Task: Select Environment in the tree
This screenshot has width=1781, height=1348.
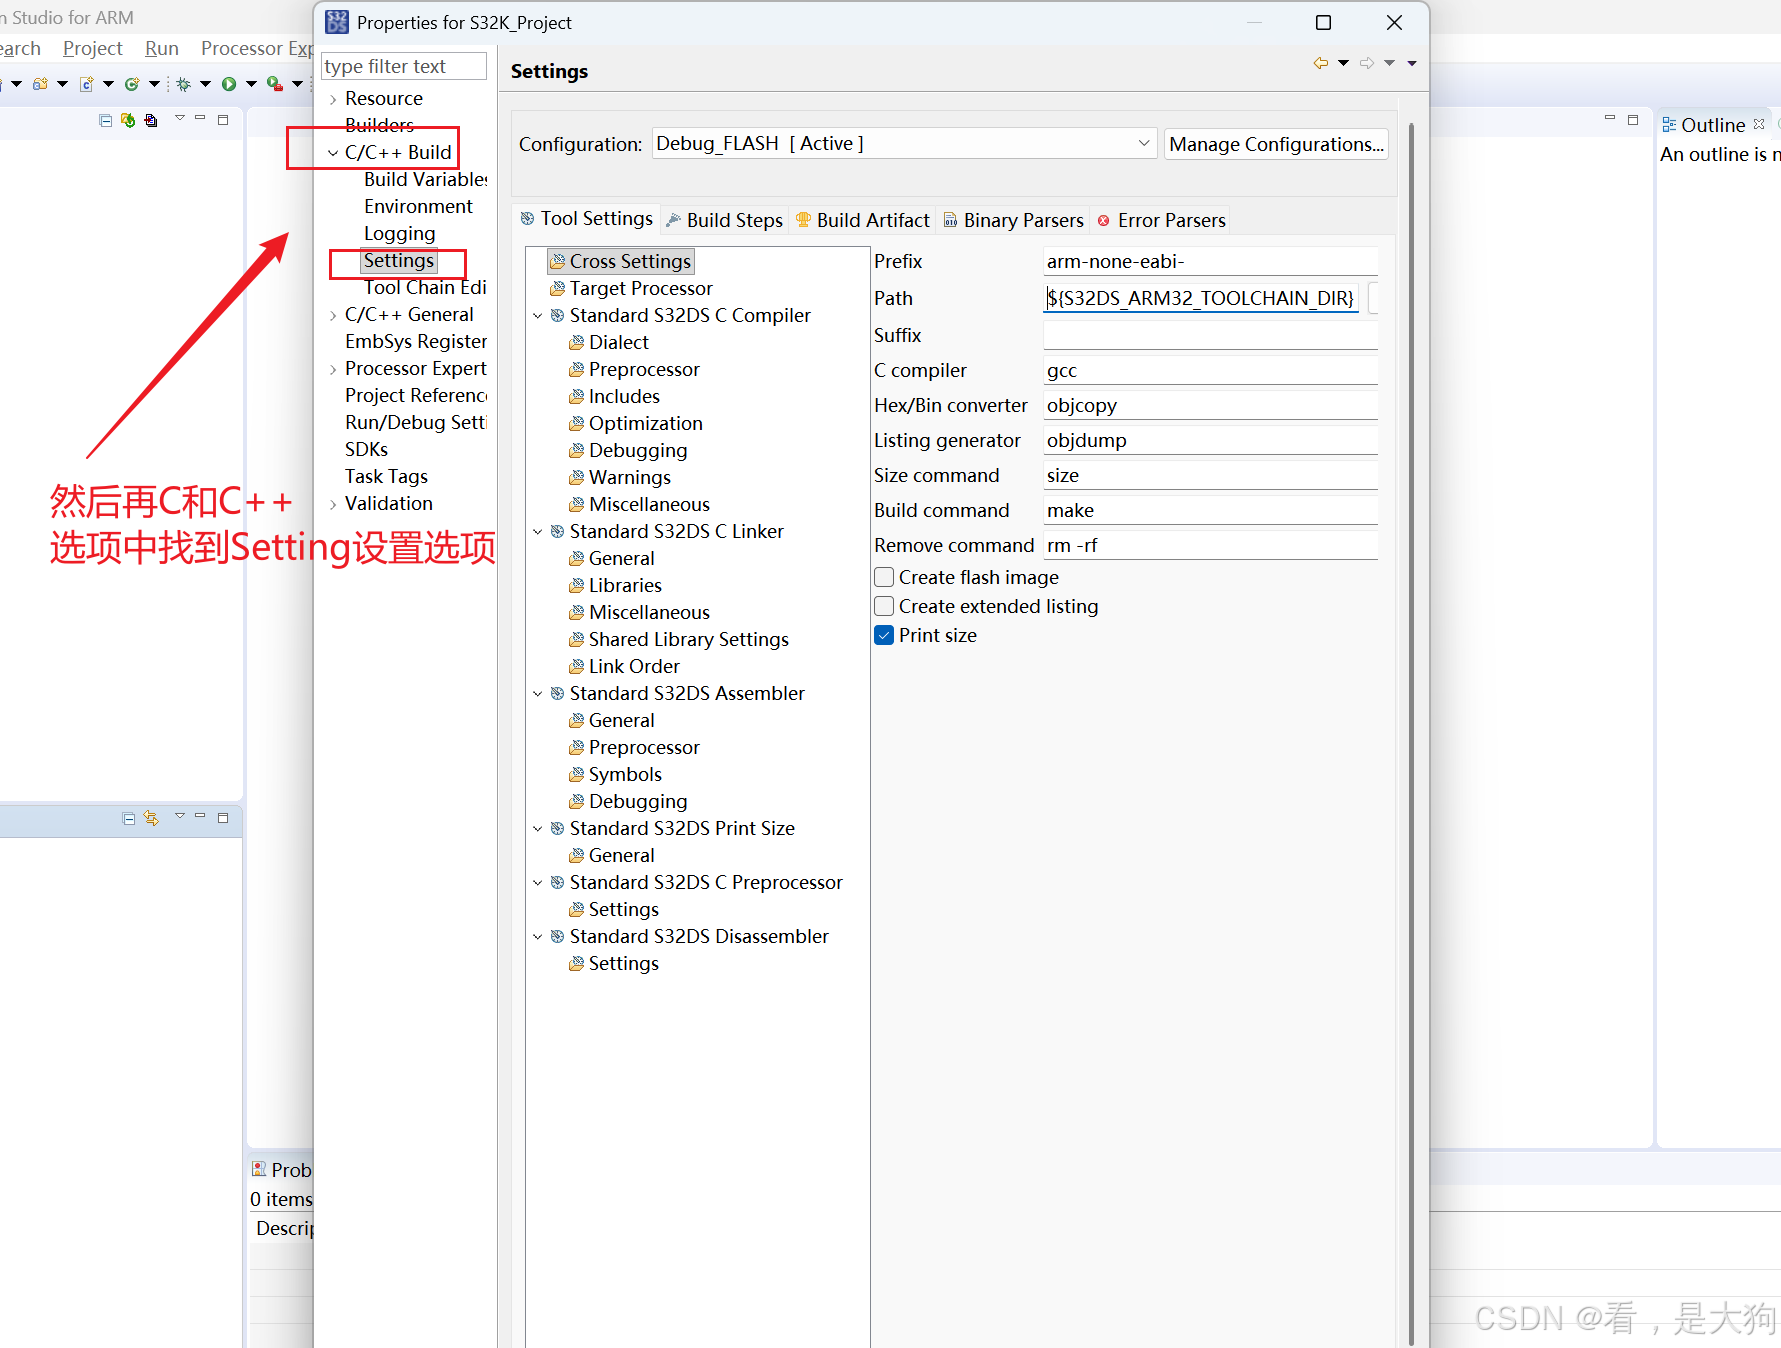Action: click(418, 207)
